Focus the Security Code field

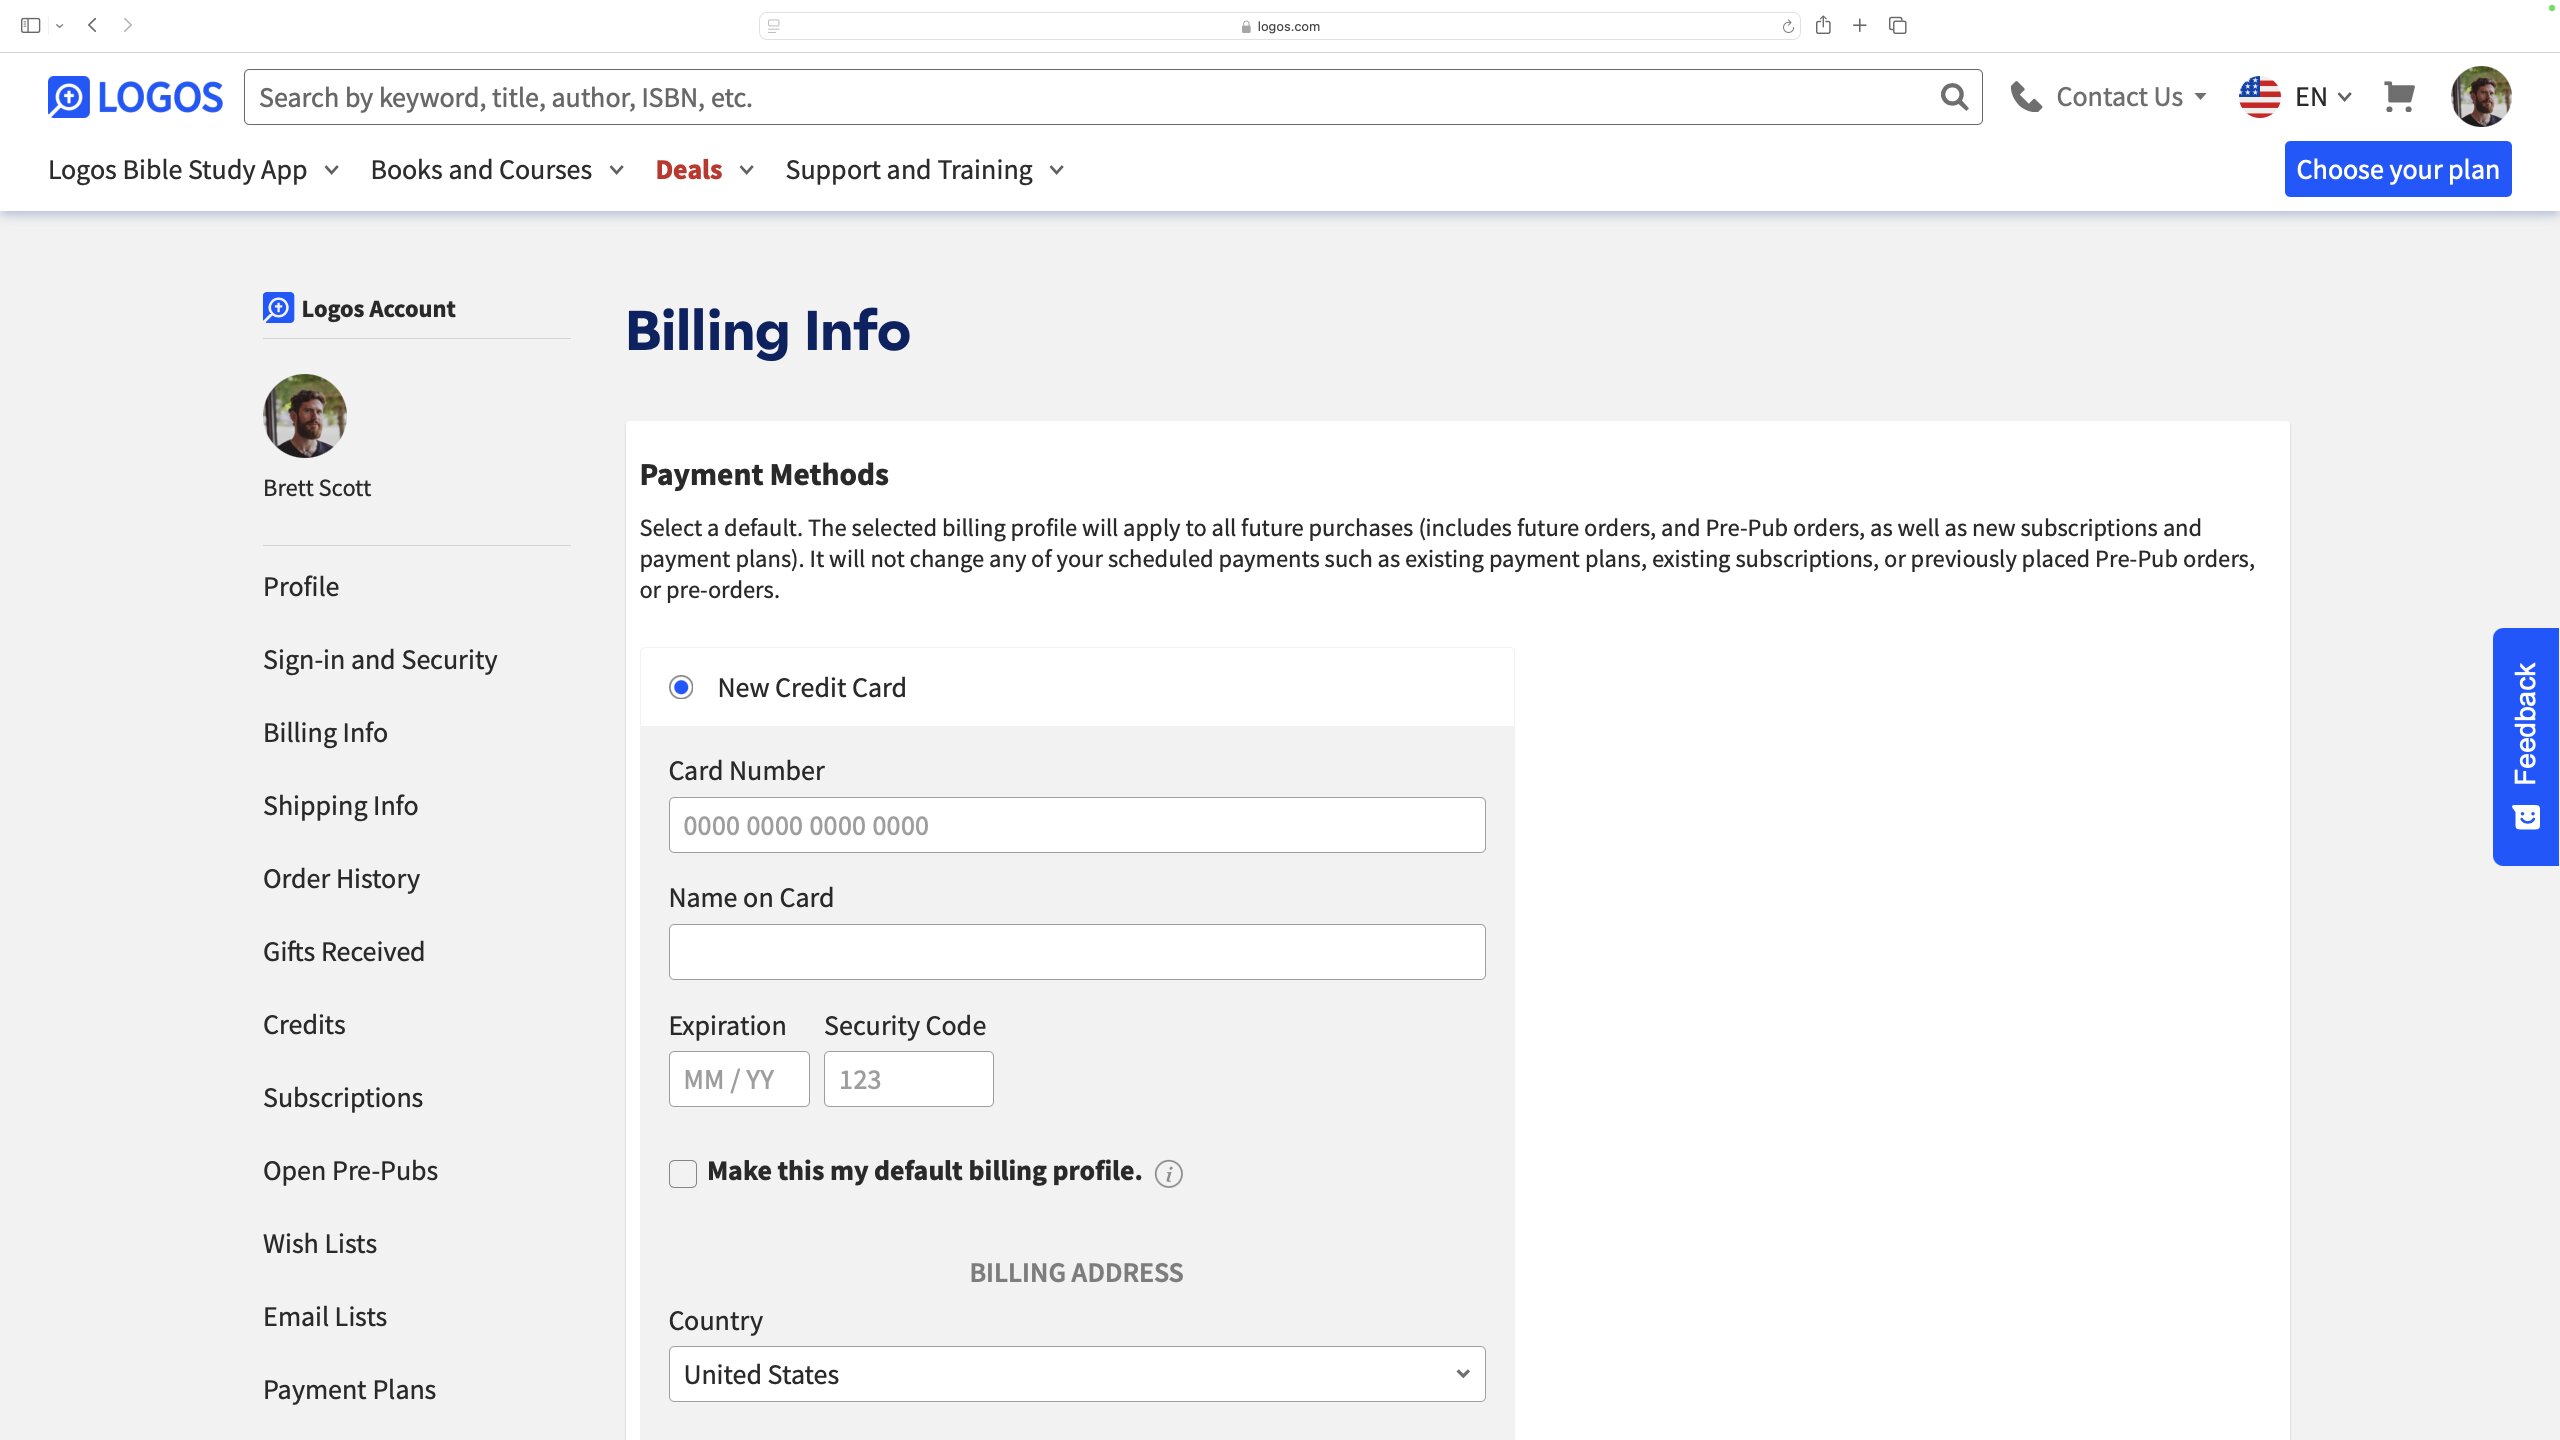point(909,1079)
